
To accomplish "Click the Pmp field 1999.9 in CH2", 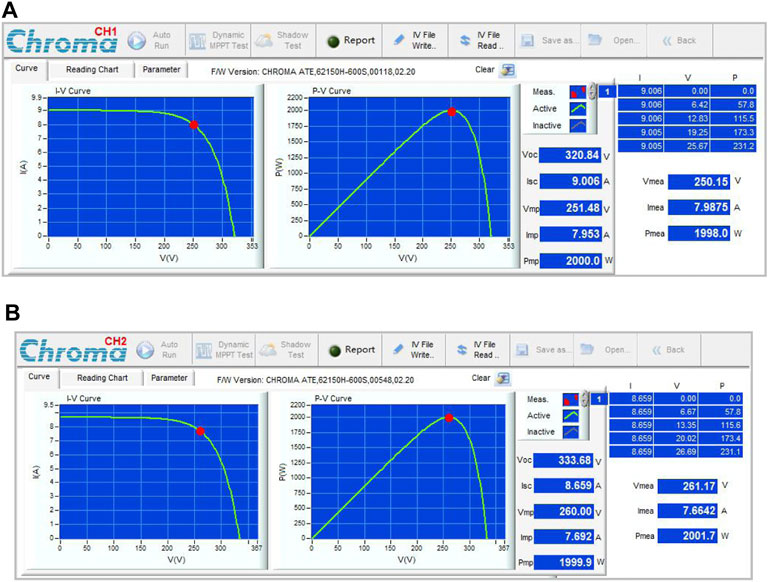I will pos(563,562).
